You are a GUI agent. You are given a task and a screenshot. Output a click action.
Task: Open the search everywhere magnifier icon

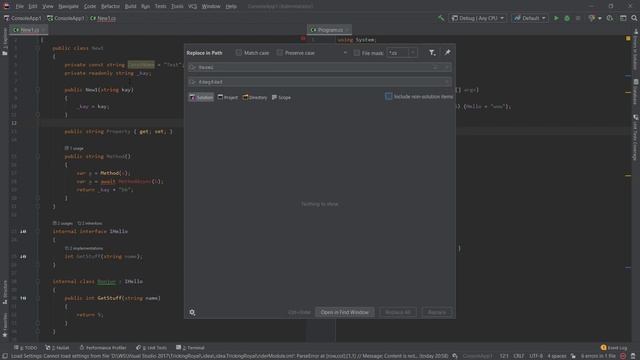pyautogui.click(x=634, y=18)
